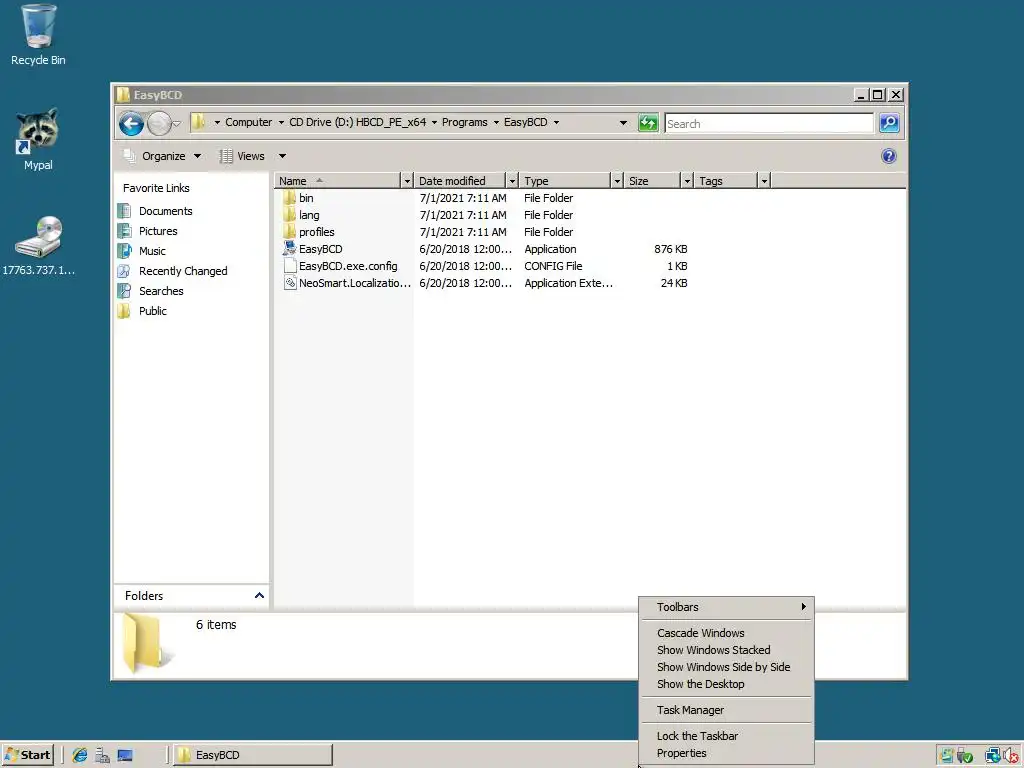Click the safely remove hardware tray icon
Screen dimensions: 1024x768
pyautogui.click(x=965, y=756)
